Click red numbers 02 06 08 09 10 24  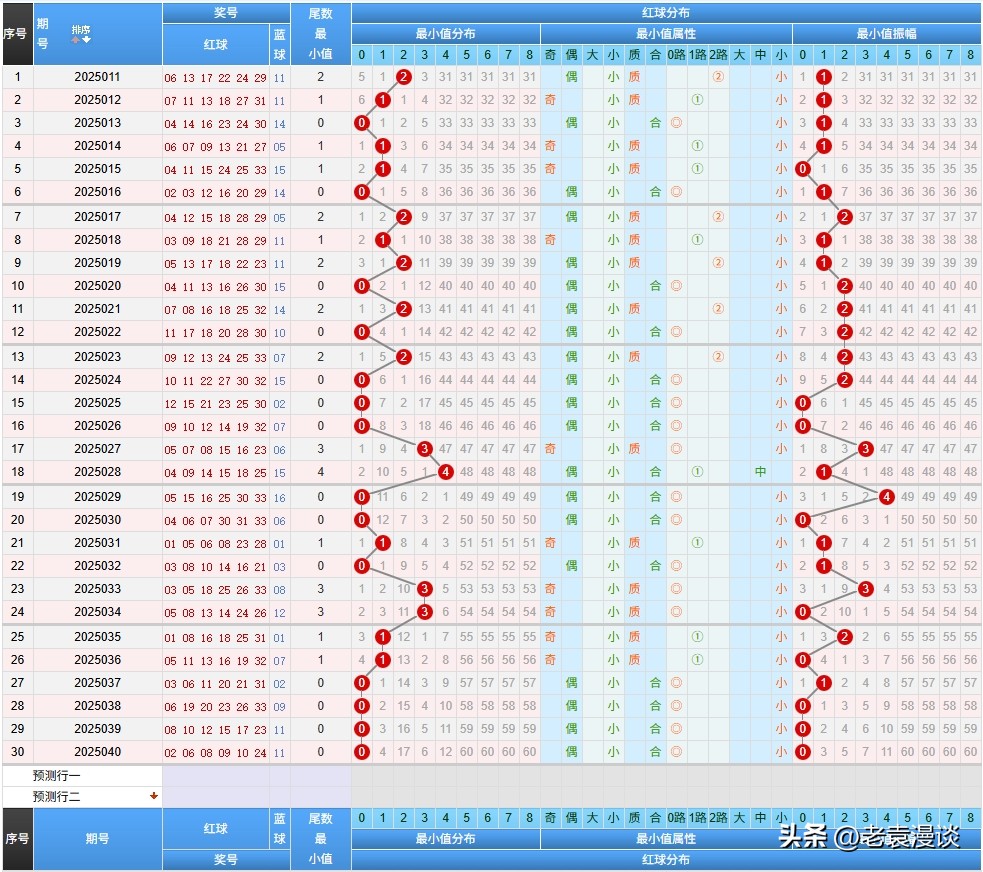(x=215, y=752)
